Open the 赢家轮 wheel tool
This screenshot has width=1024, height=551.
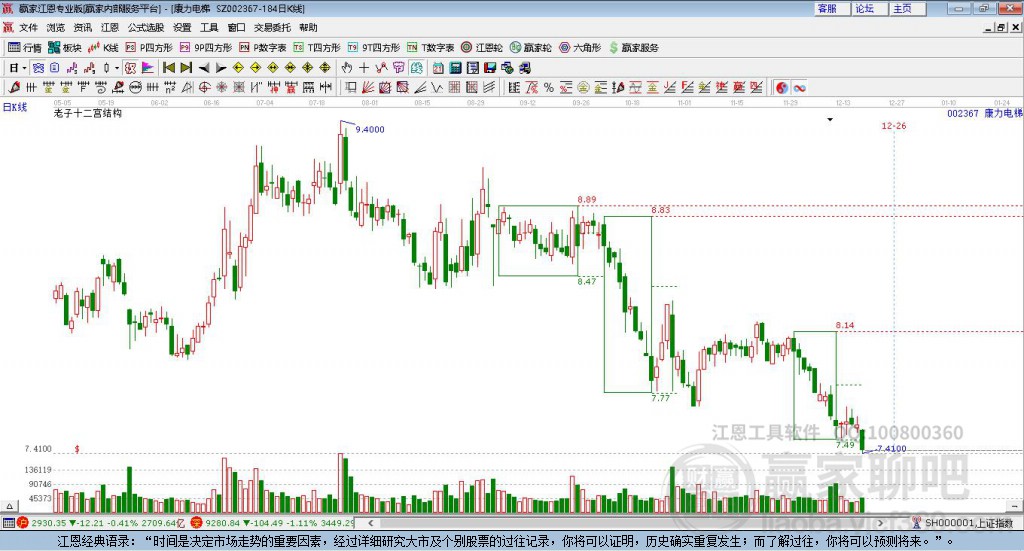[531, 48]
